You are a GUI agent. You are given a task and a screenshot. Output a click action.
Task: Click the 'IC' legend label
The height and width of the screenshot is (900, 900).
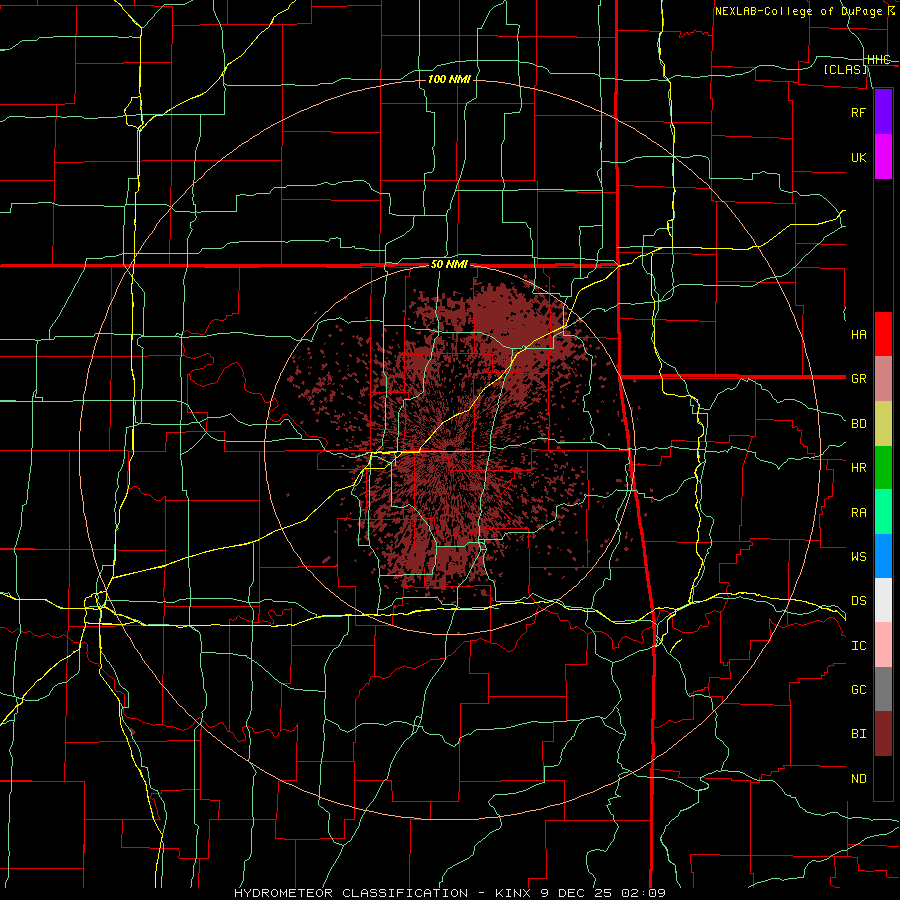click(x=858, y=645)
